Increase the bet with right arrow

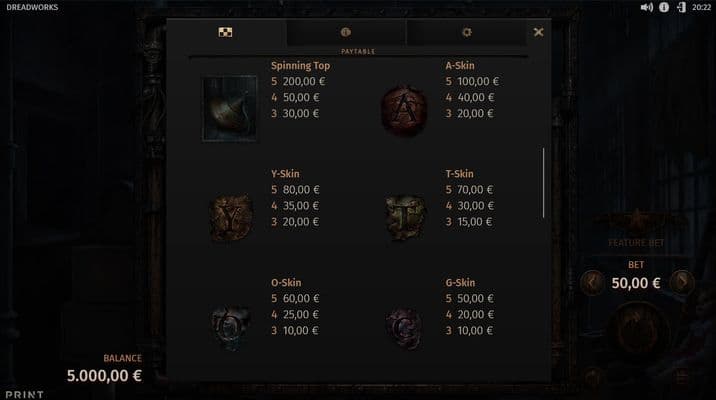point(682,283)
